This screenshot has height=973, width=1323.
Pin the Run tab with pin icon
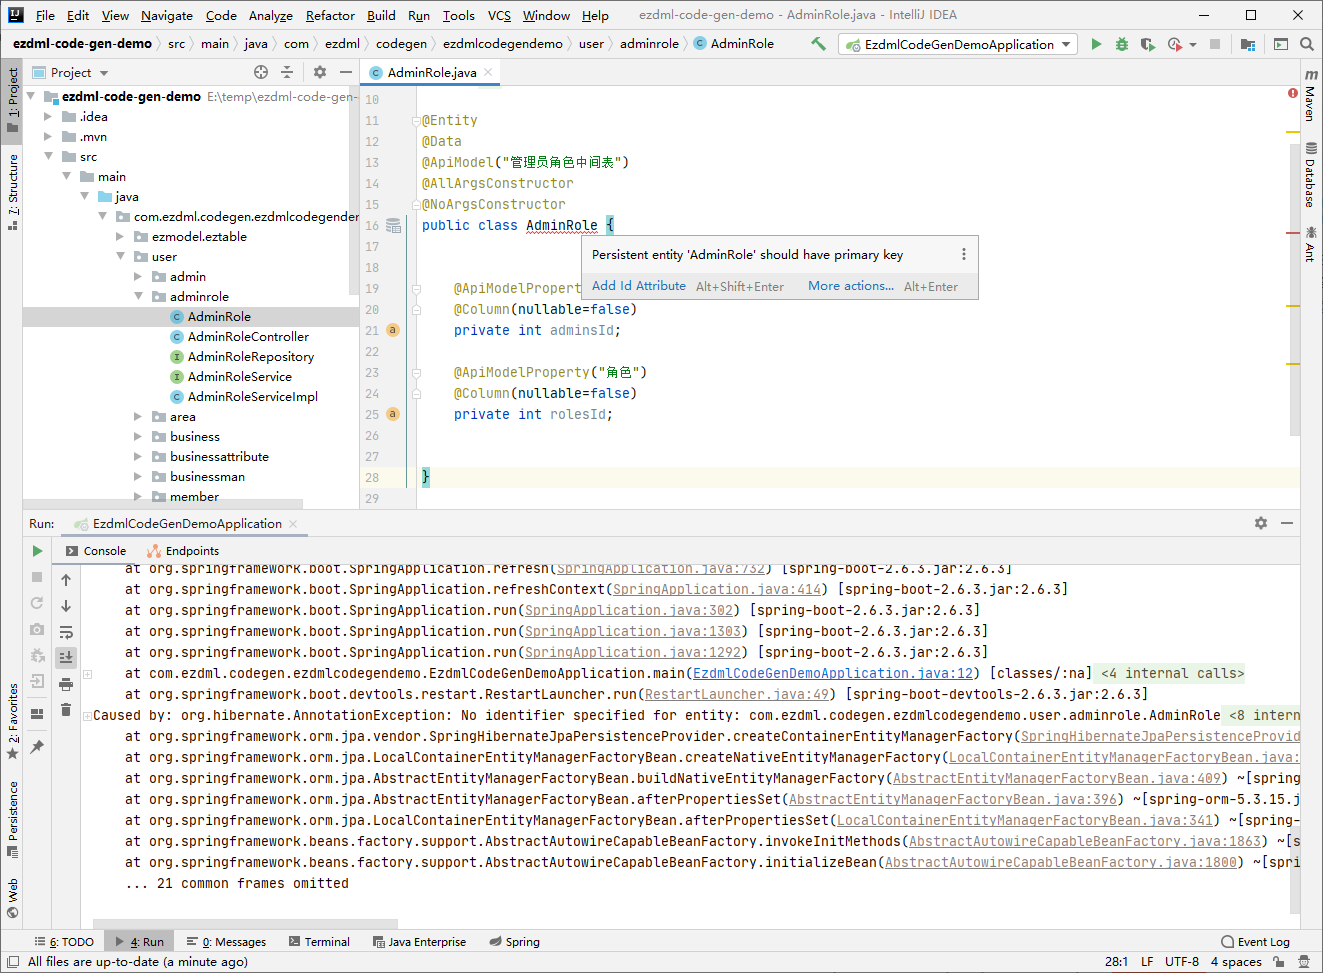[x=37, y=747]
